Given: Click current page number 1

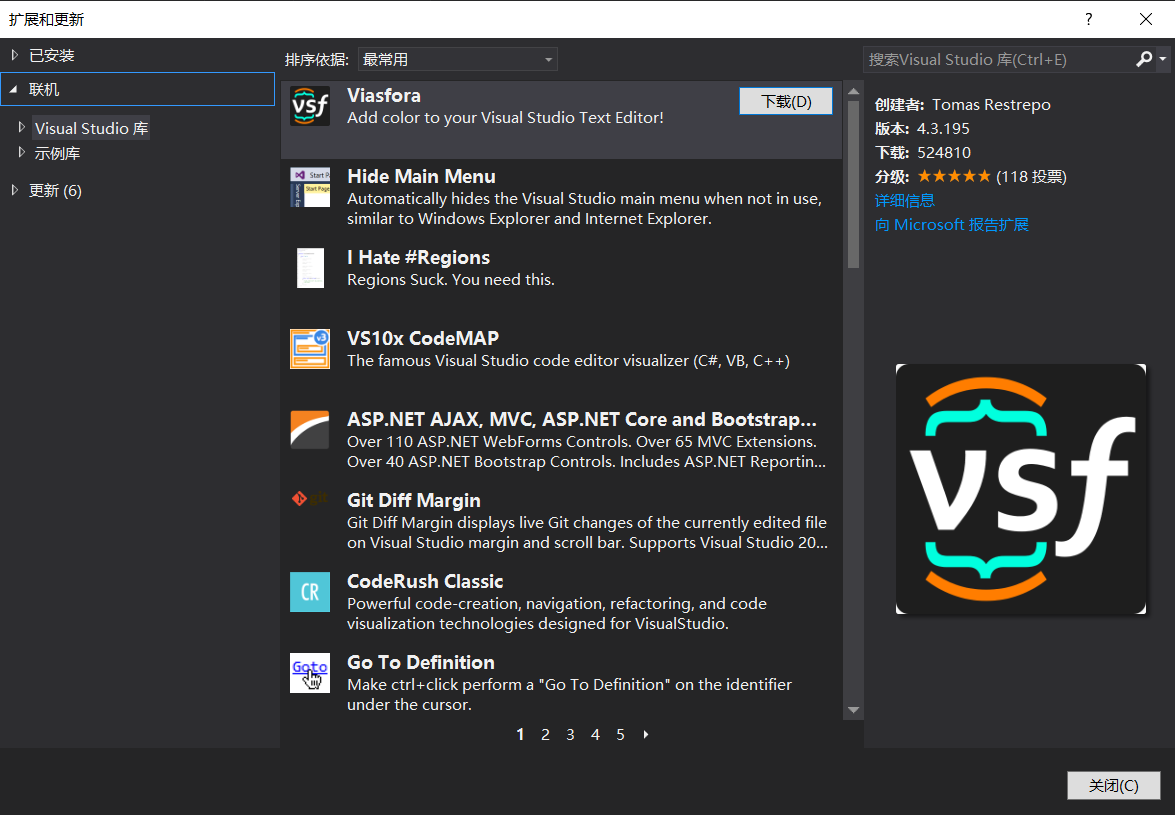Looking at the screenshot, I should pyautogui.click(x=520, y=735).
